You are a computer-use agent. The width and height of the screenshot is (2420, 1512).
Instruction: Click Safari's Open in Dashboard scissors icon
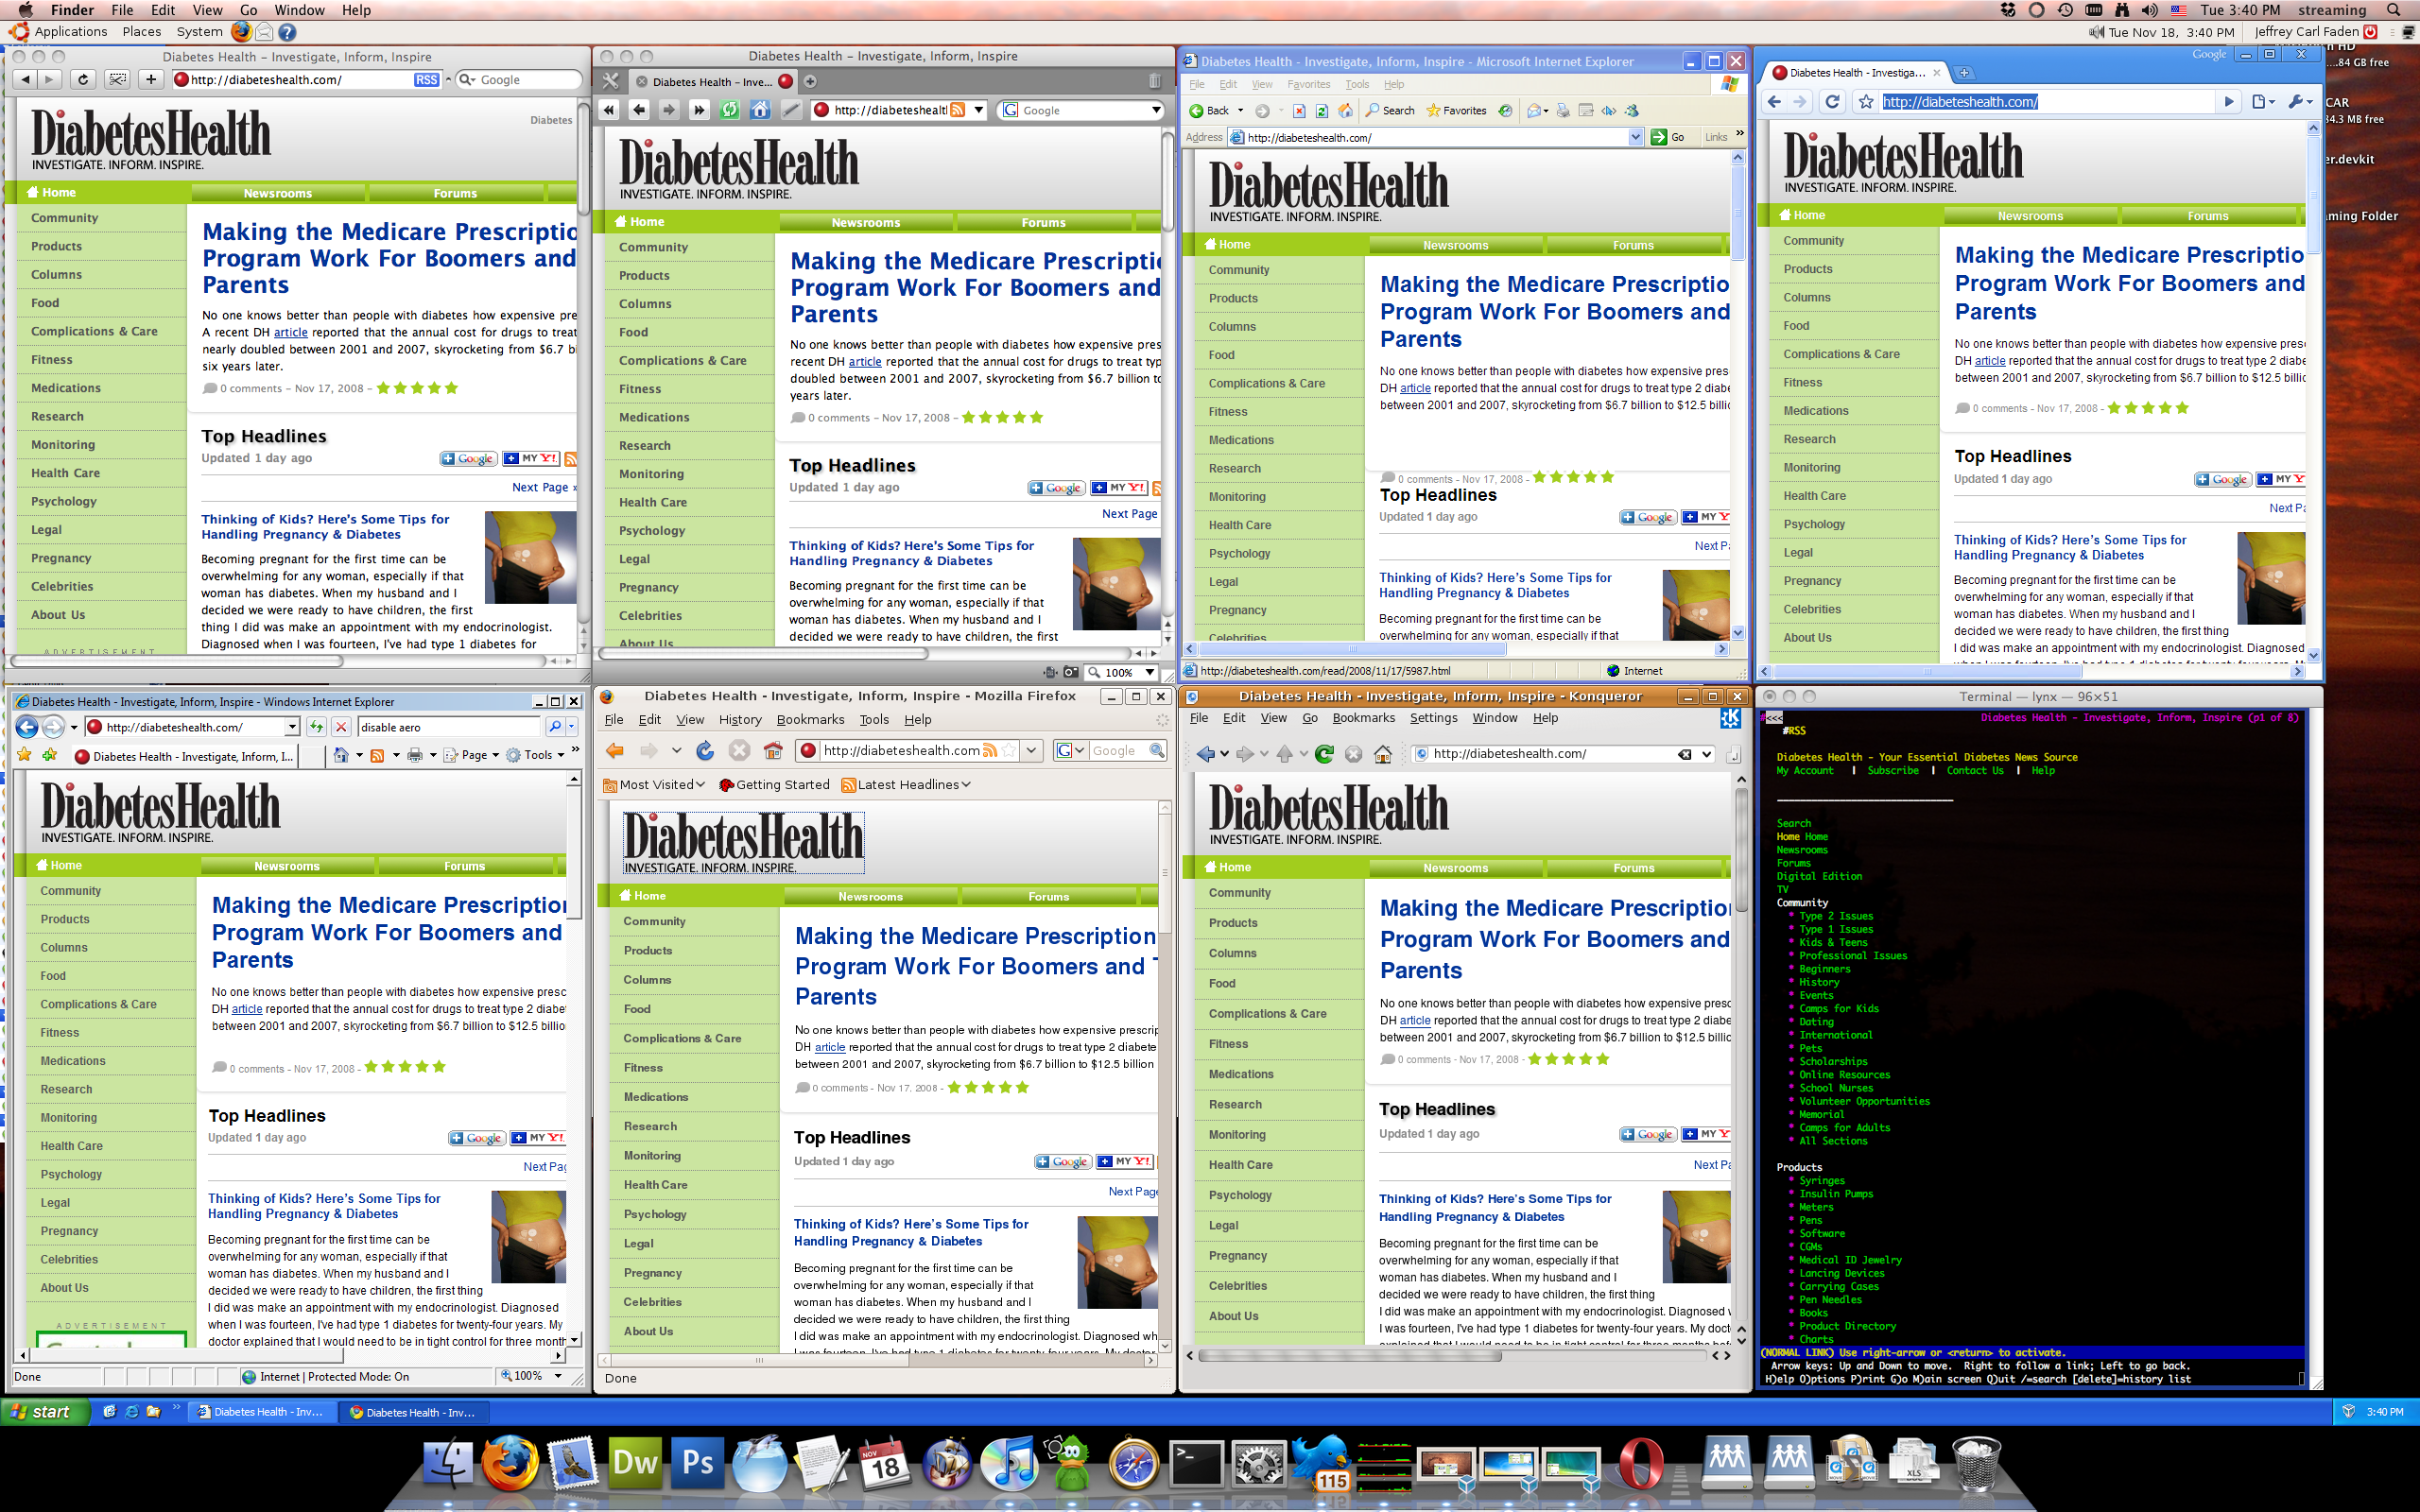pos(117,80)
